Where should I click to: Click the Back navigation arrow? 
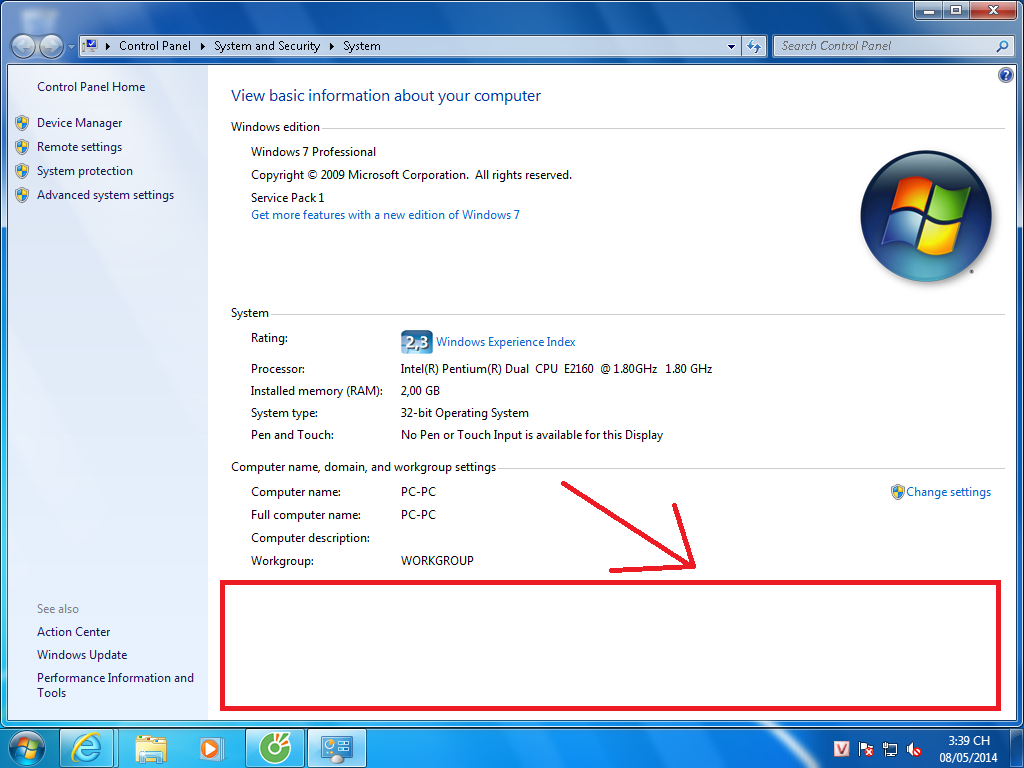click(23, 46)
